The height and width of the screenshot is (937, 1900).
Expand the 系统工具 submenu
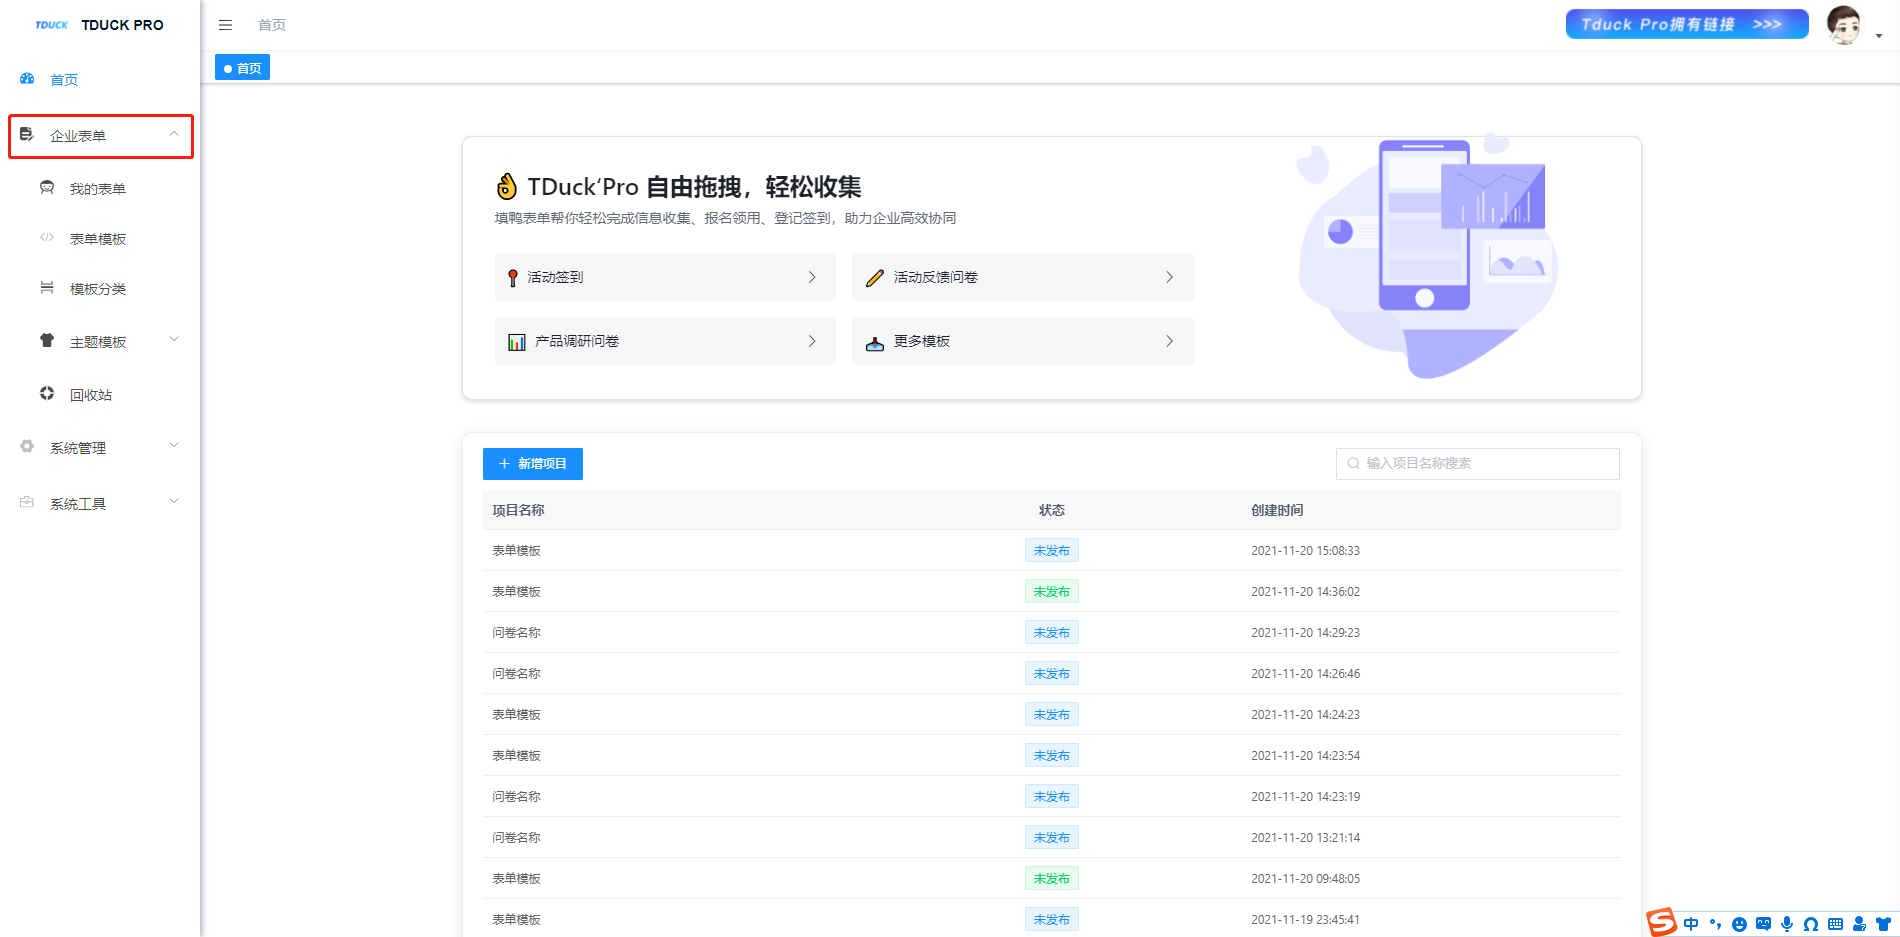[174, 502]
